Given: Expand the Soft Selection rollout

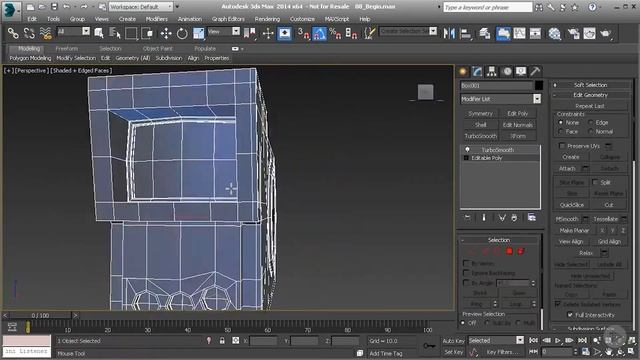Looking at the screenshot, I should tap(590, 85).
